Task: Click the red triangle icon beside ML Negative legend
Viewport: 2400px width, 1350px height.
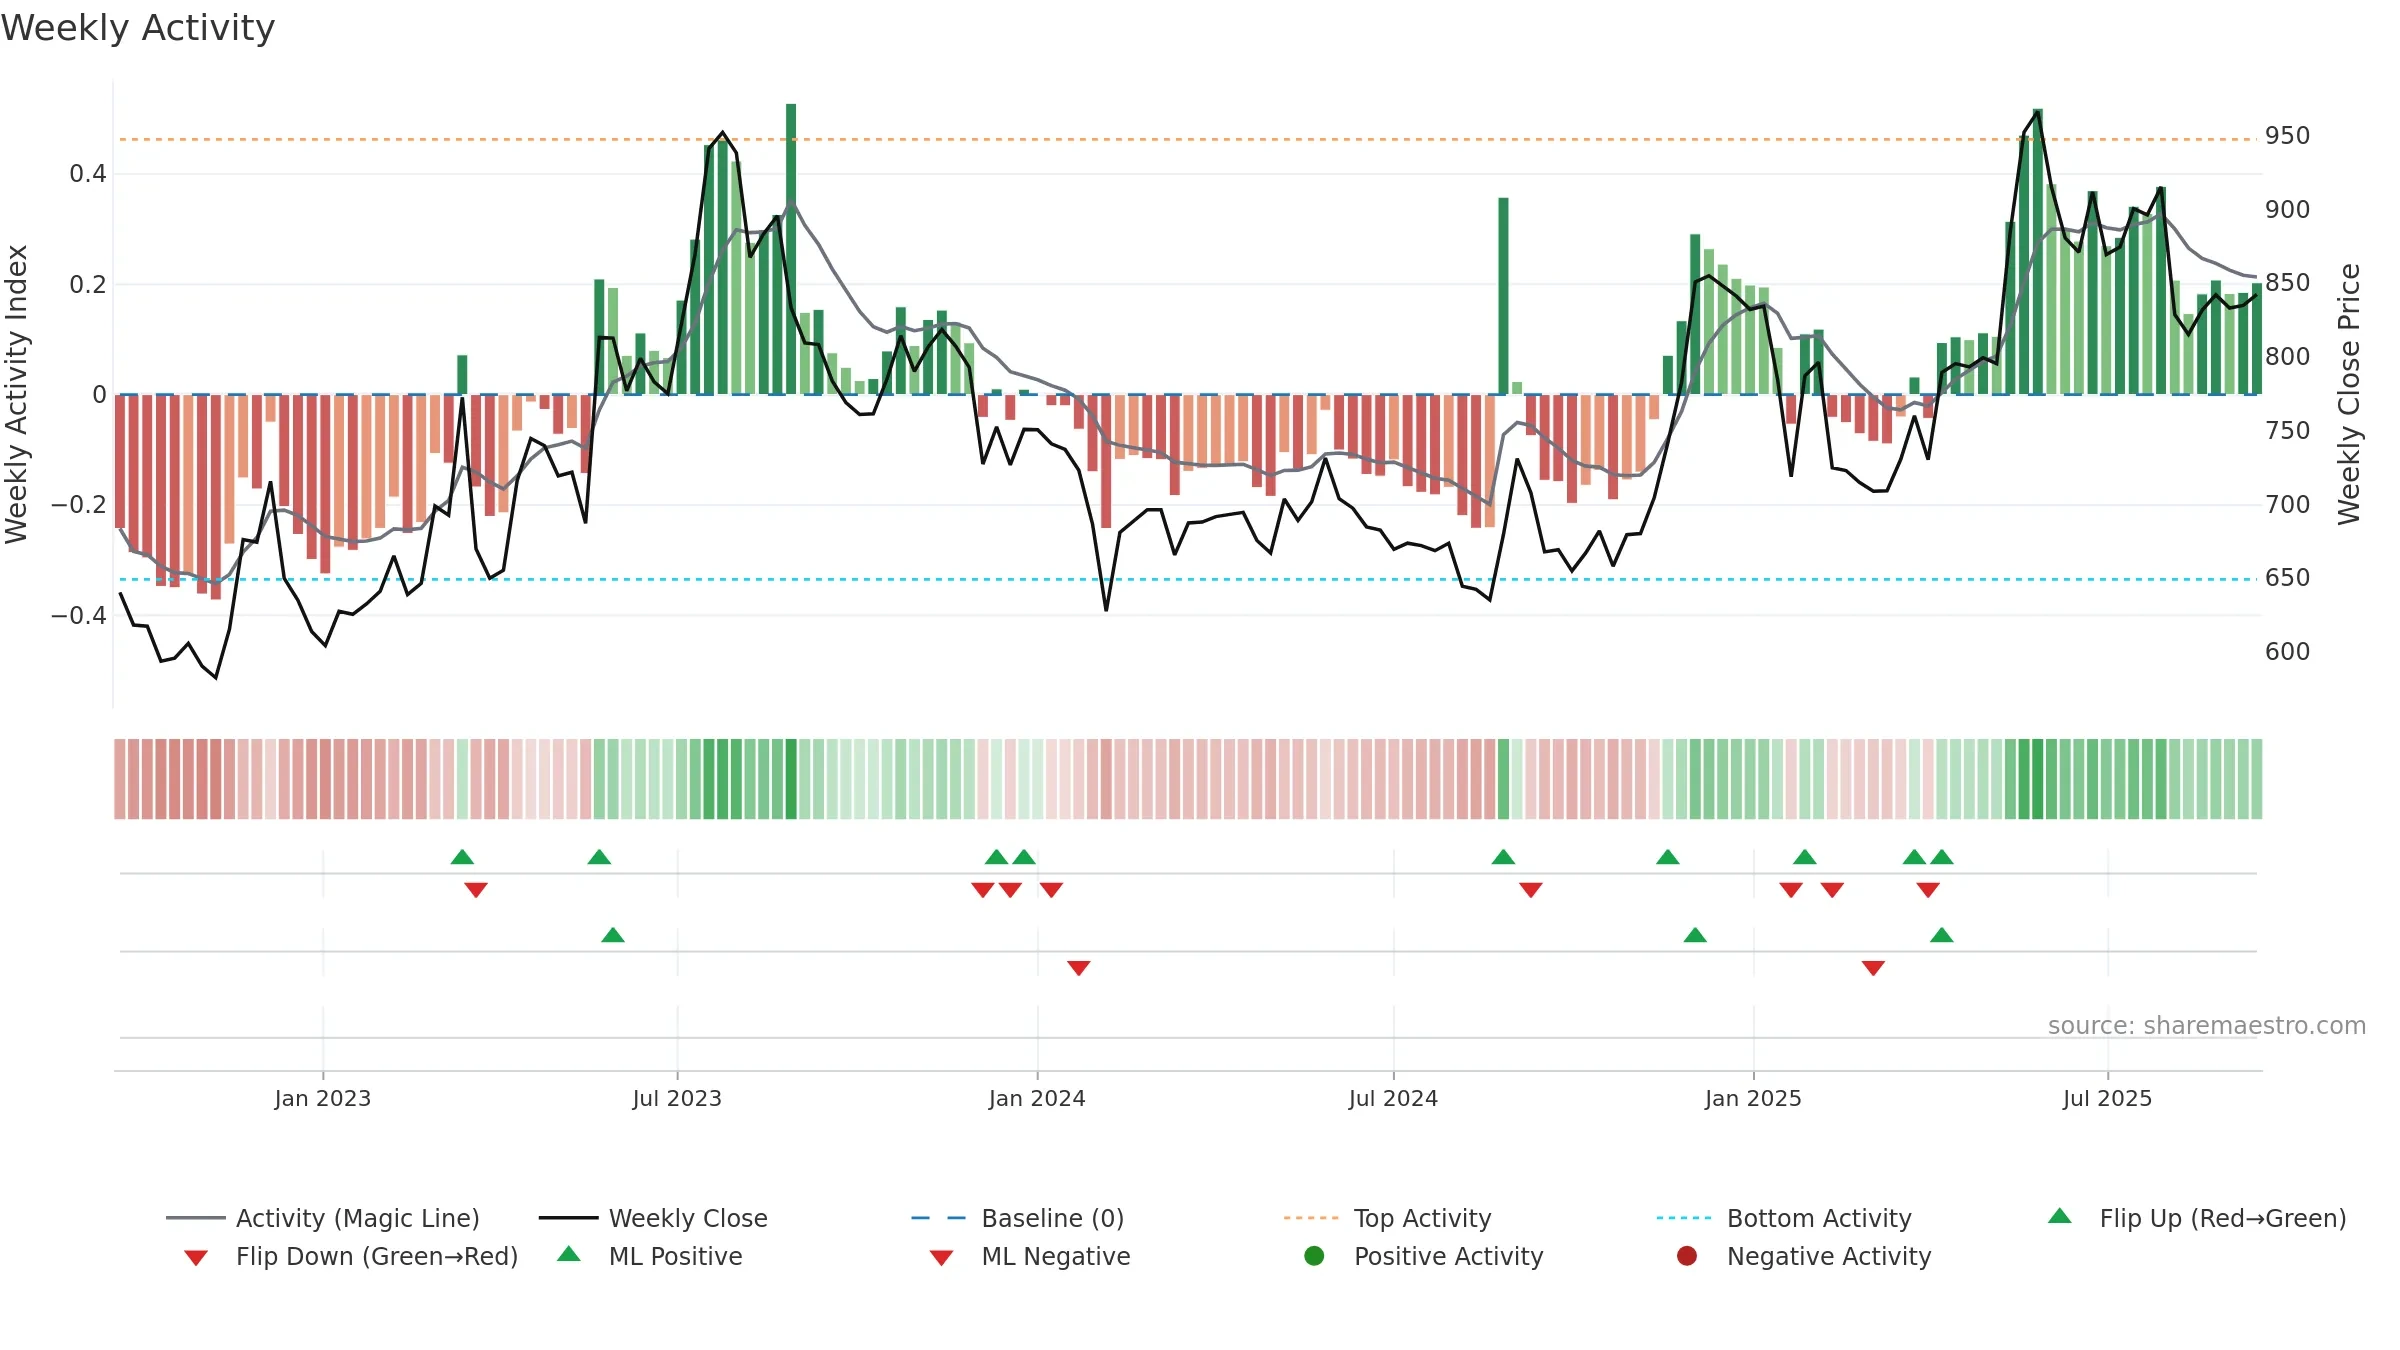Action: [x=942, y=1258]
